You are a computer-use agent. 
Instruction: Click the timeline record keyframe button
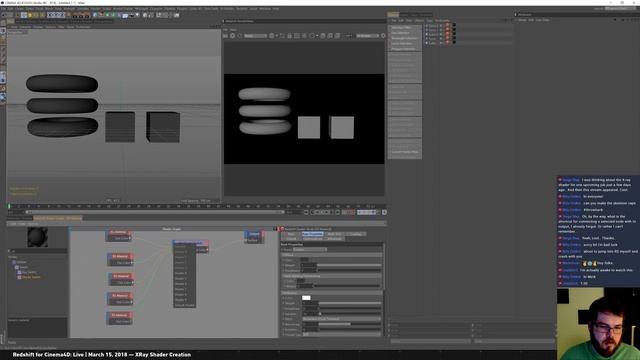click(345, 212)
